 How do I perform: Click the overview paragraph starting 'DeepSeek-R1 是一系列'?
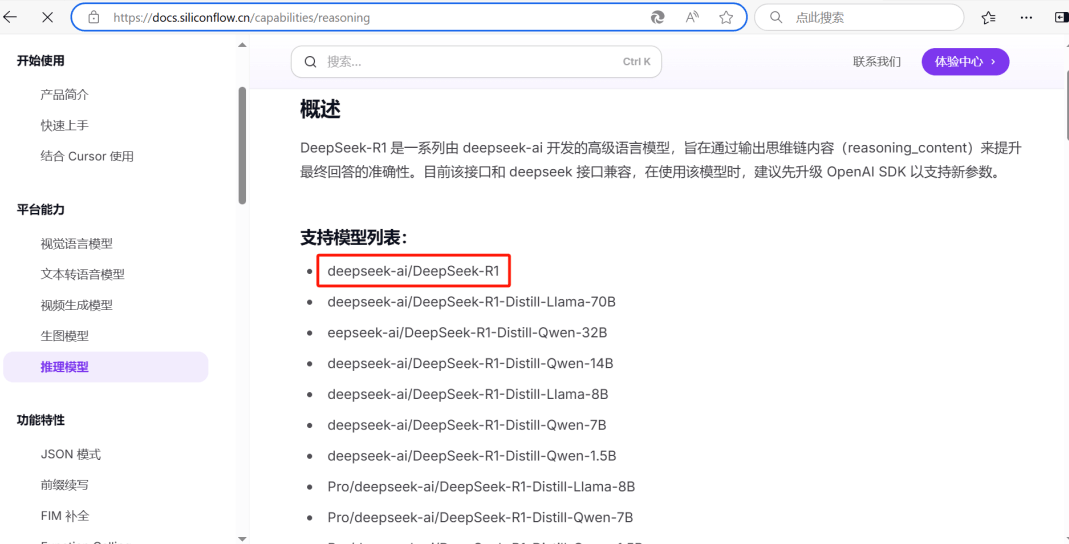(x=661, y=160)
